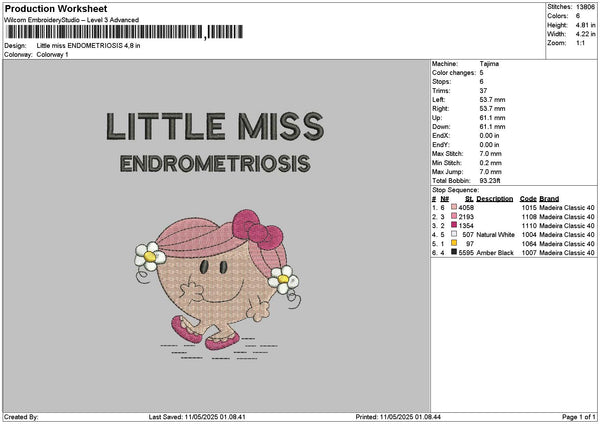This screenshot has height=424, width=600.
Task: Click the 'ENDROMETRIOSIS' stitched text in the preview
Action: (x=215, y=164)
